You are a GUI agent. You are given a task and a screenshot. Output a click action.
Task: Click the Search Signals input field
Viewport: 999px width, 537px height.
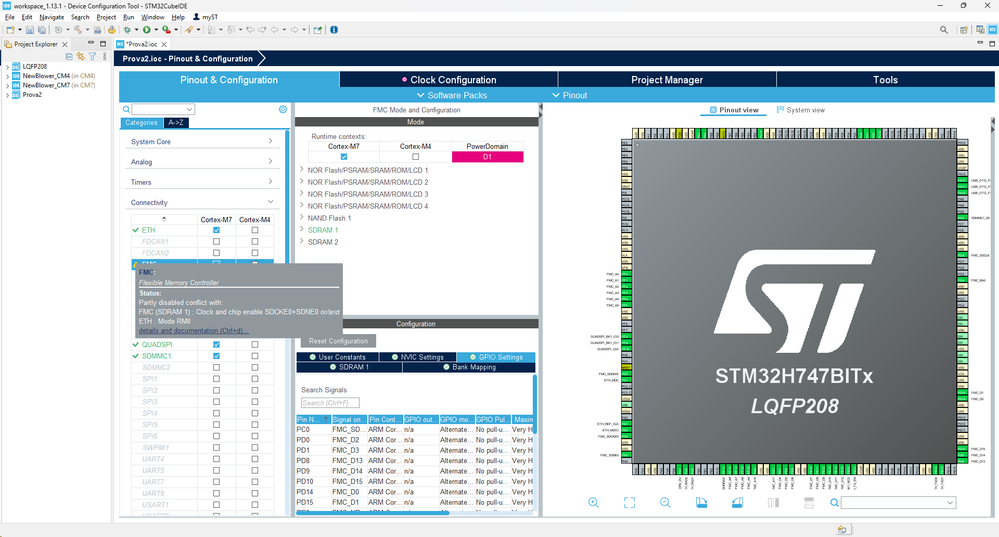click(330, 403)
